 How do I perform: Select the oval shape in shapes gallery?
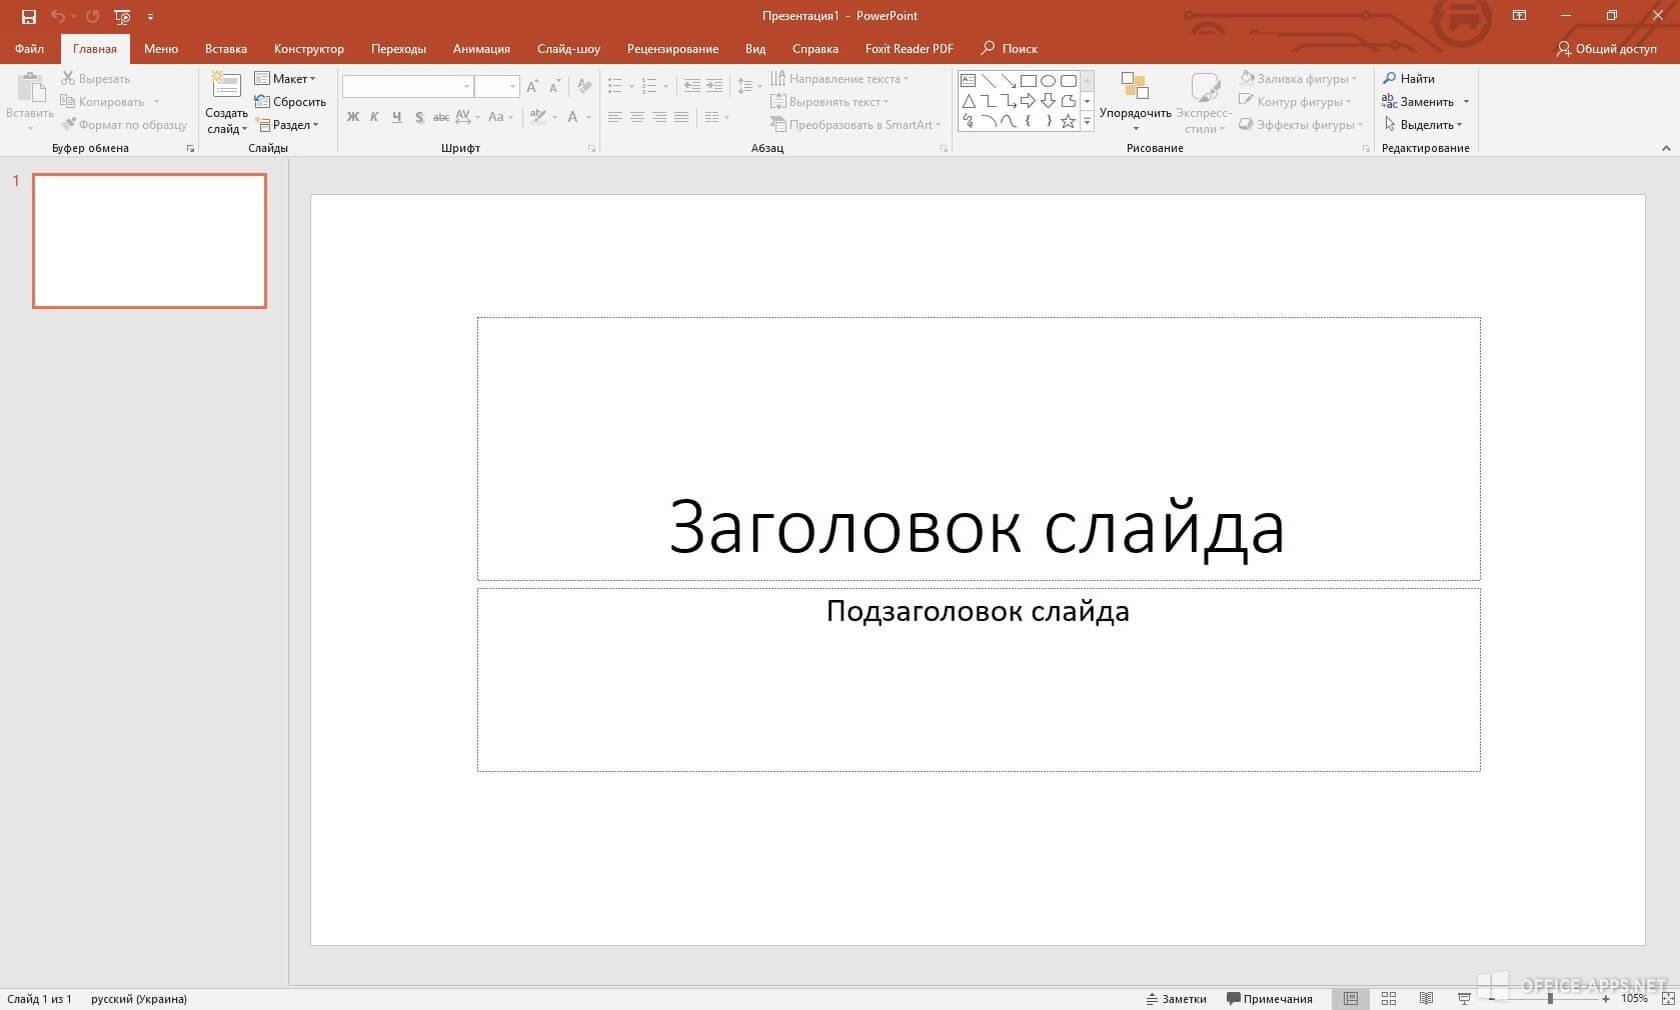1047,81
